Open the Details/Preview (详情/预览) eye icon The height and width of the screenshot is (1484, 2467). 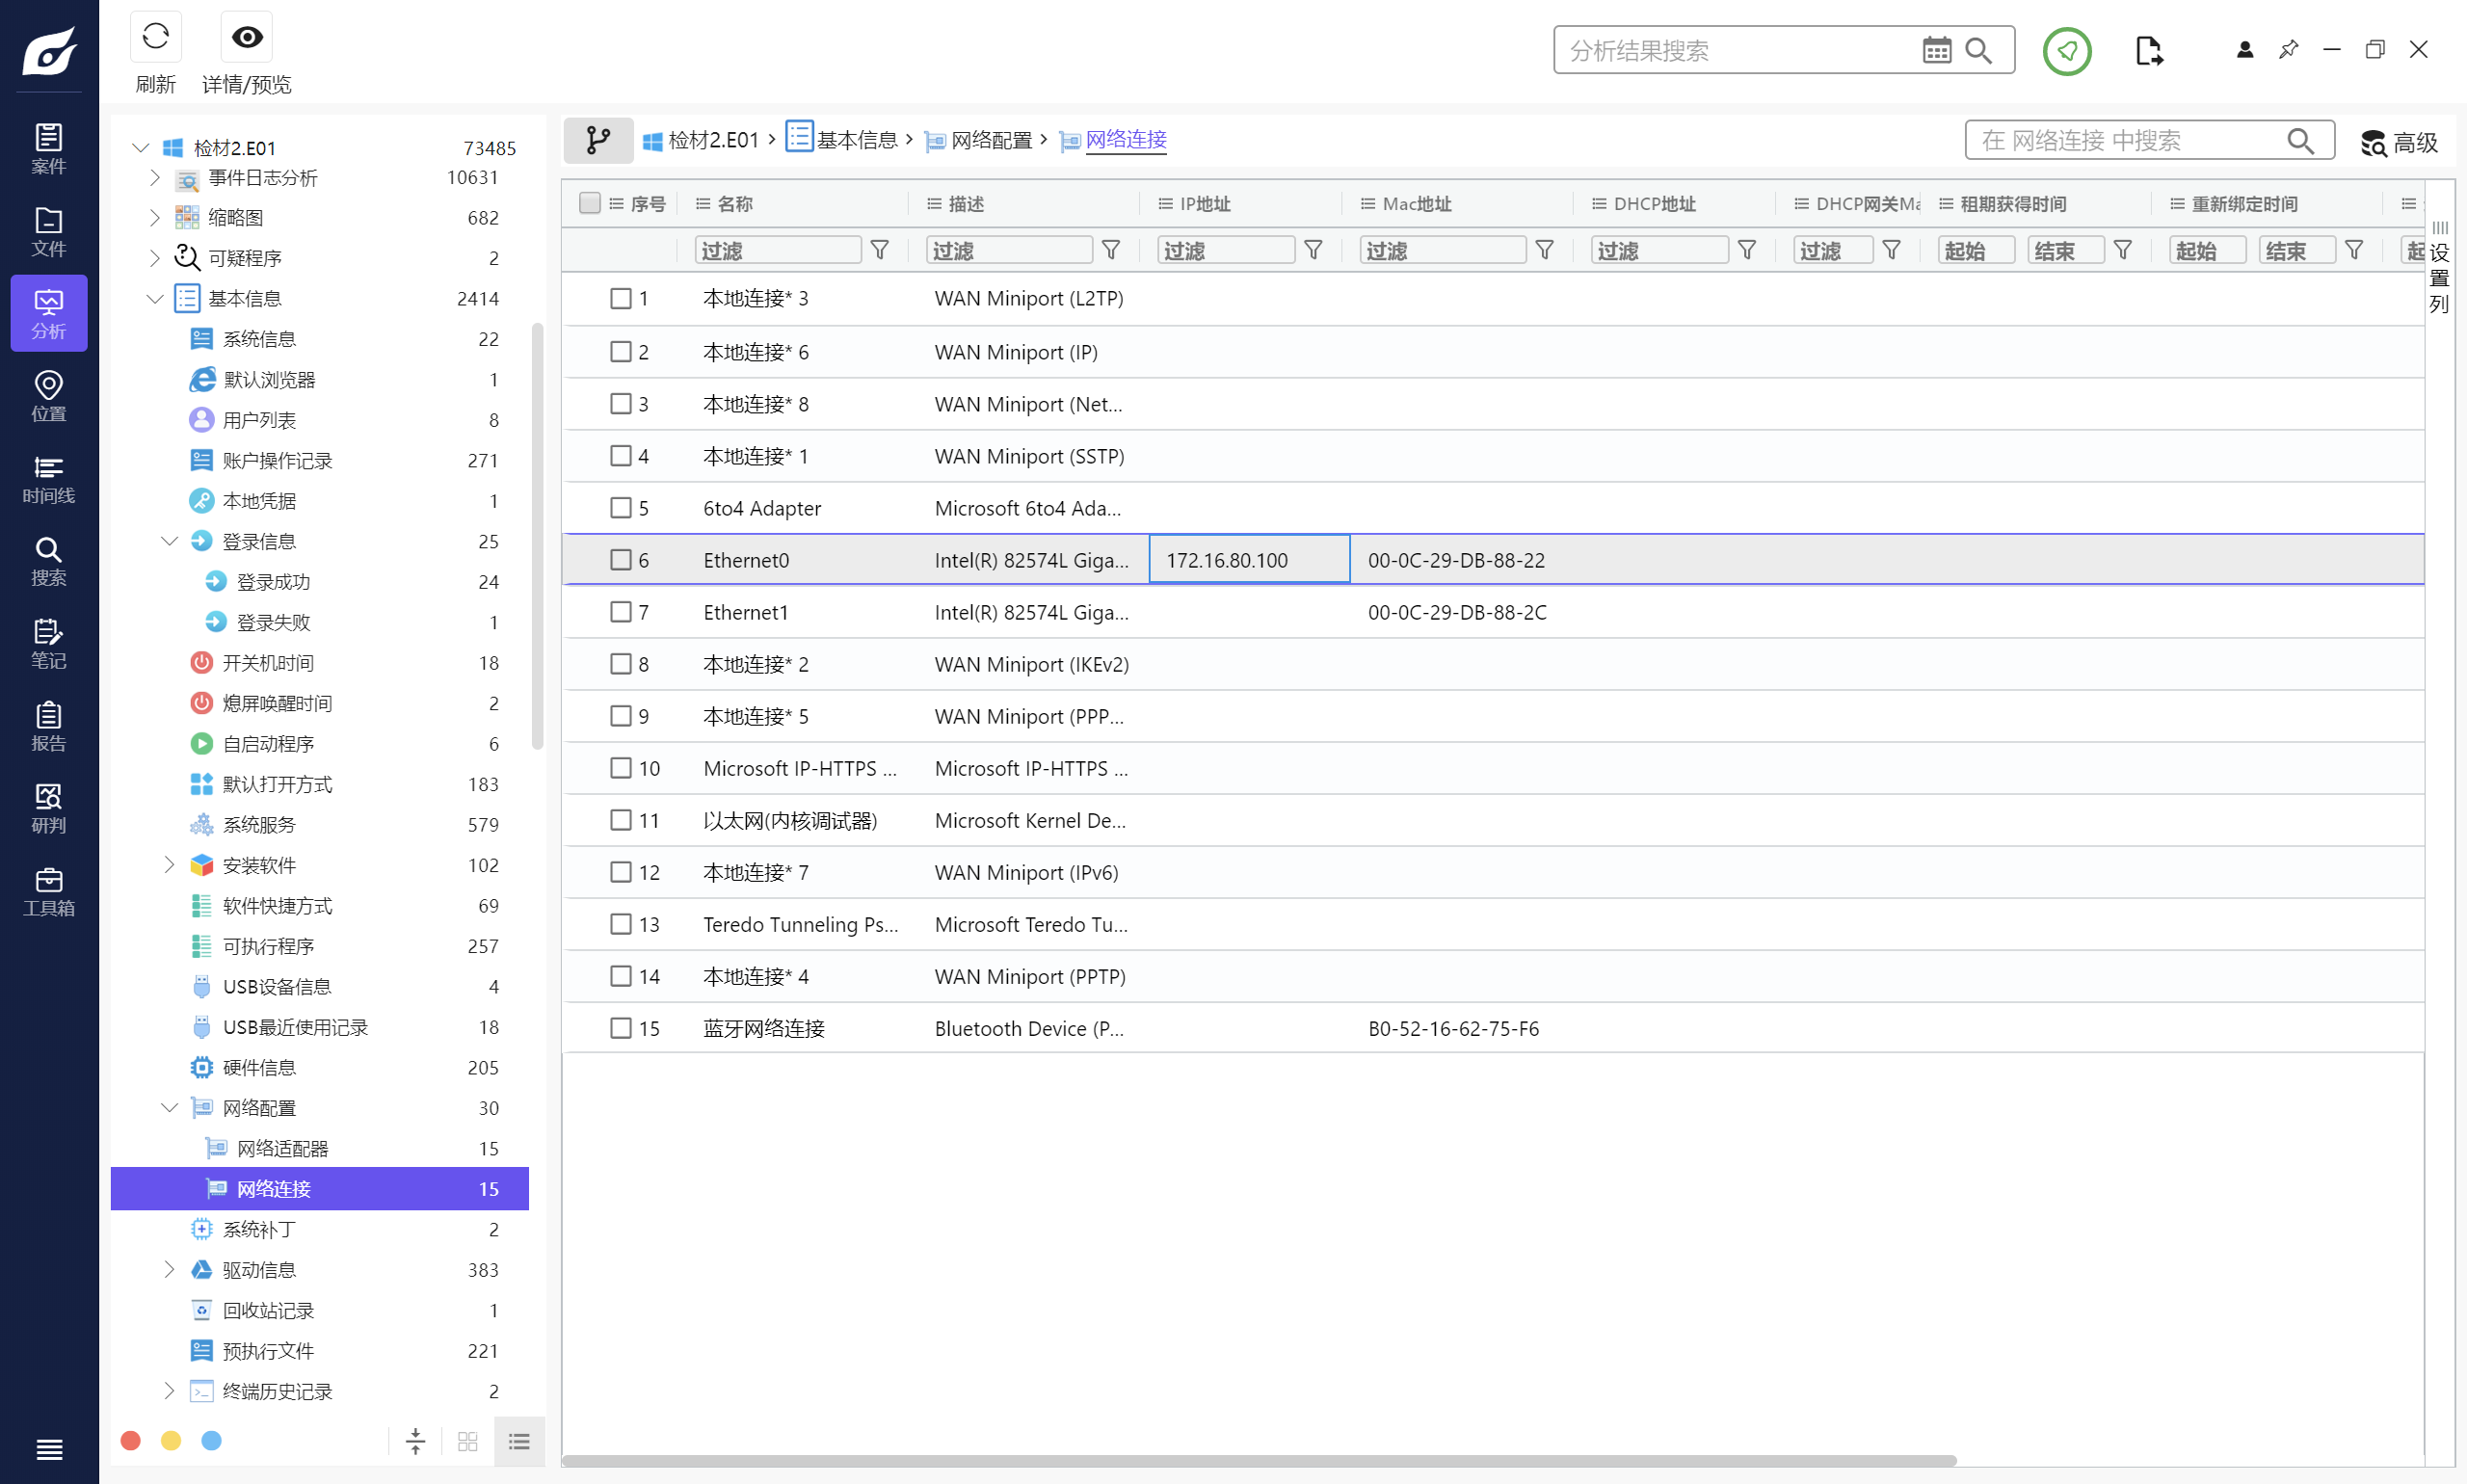(246, 37)
